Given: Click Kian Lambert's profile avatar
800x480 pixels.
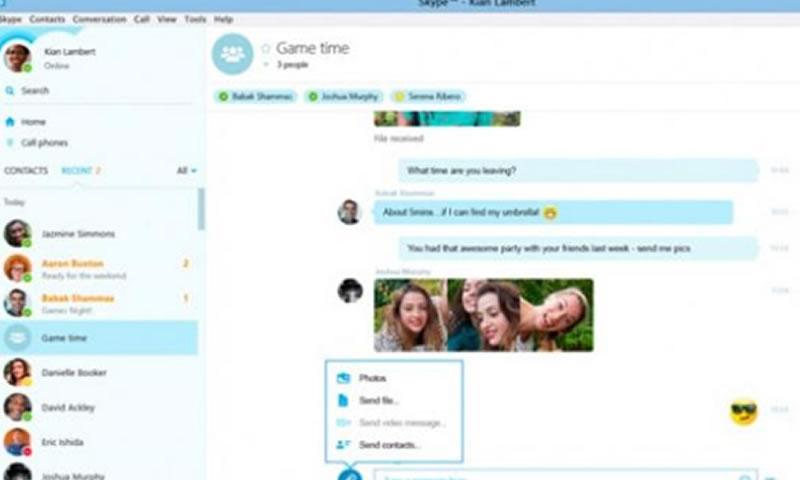Looking at the screenshot, I should click(17, 58).
